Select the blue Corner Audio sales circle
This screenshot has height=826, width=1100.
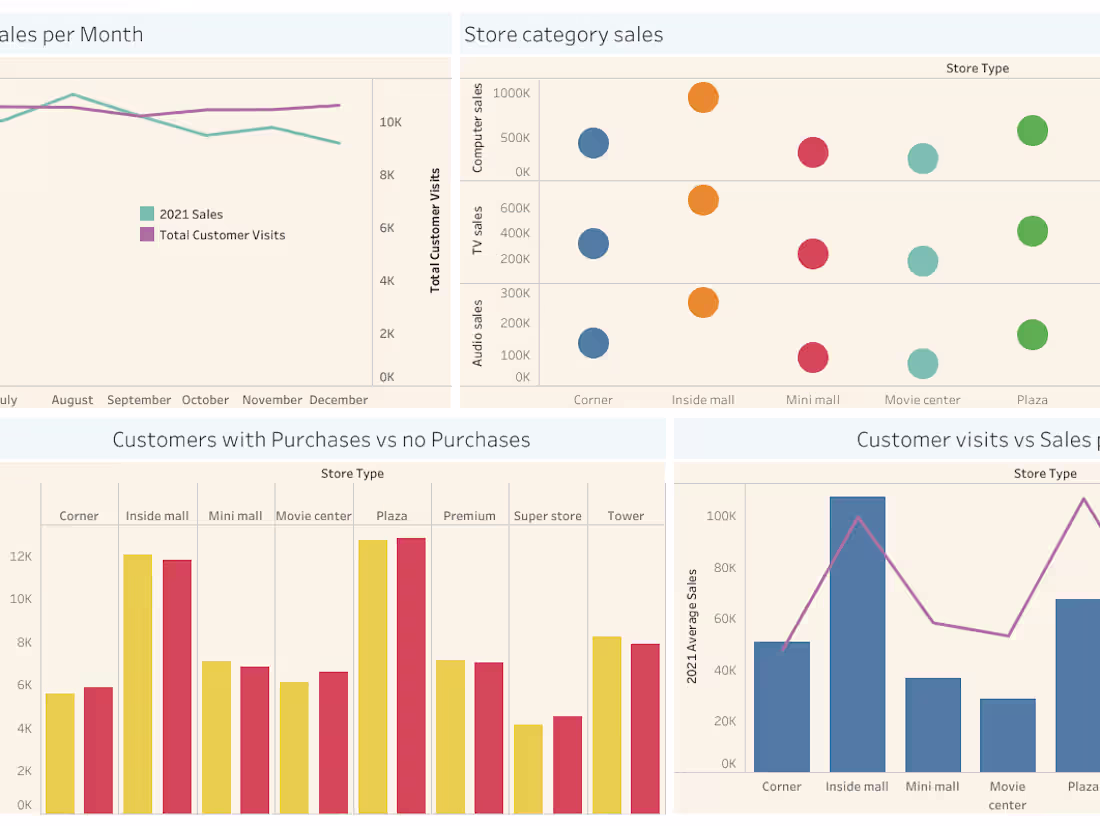pyautogui.click(x=593, y=343)
